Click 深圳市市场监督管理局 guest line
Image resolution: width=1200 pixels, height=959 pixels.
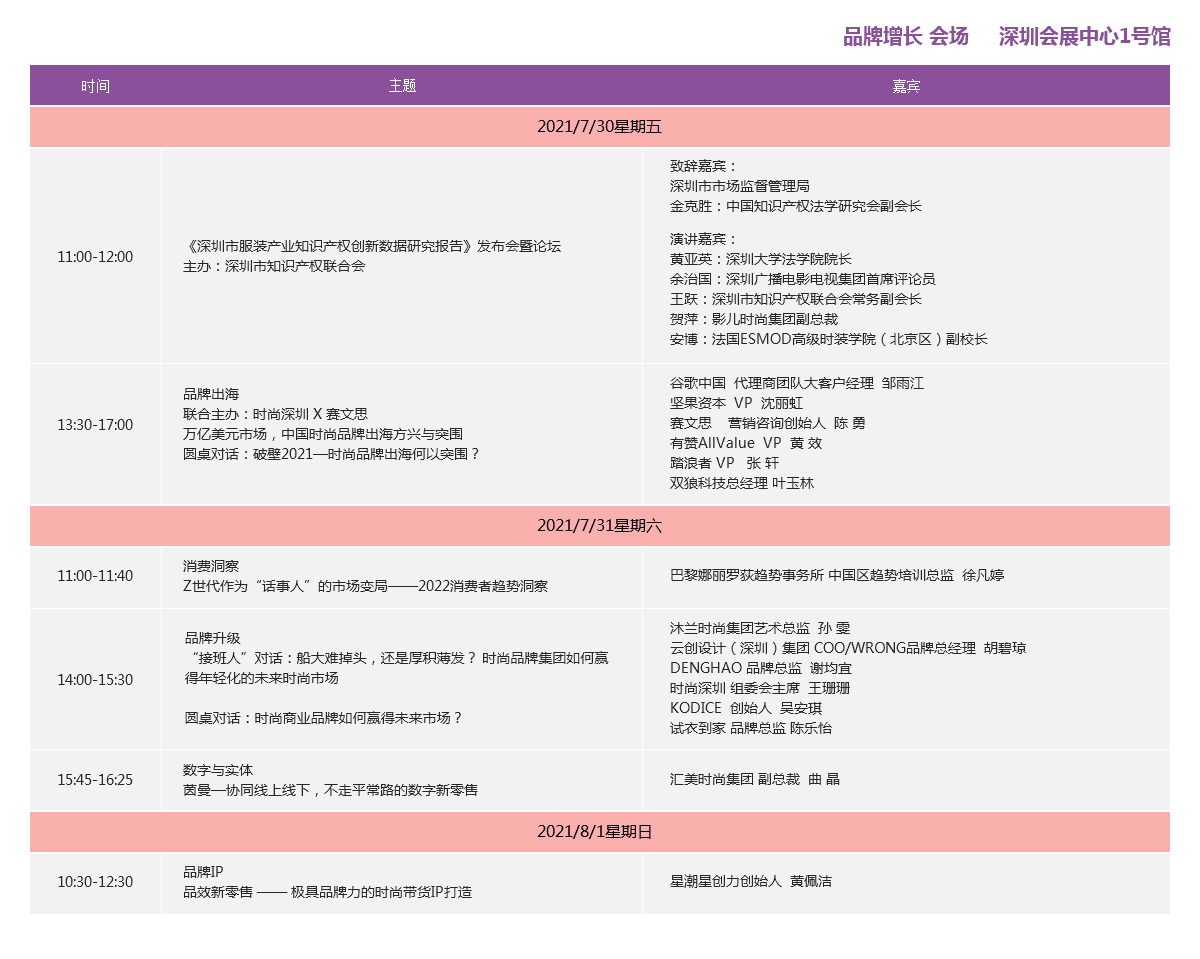click(x=740, y=186)
